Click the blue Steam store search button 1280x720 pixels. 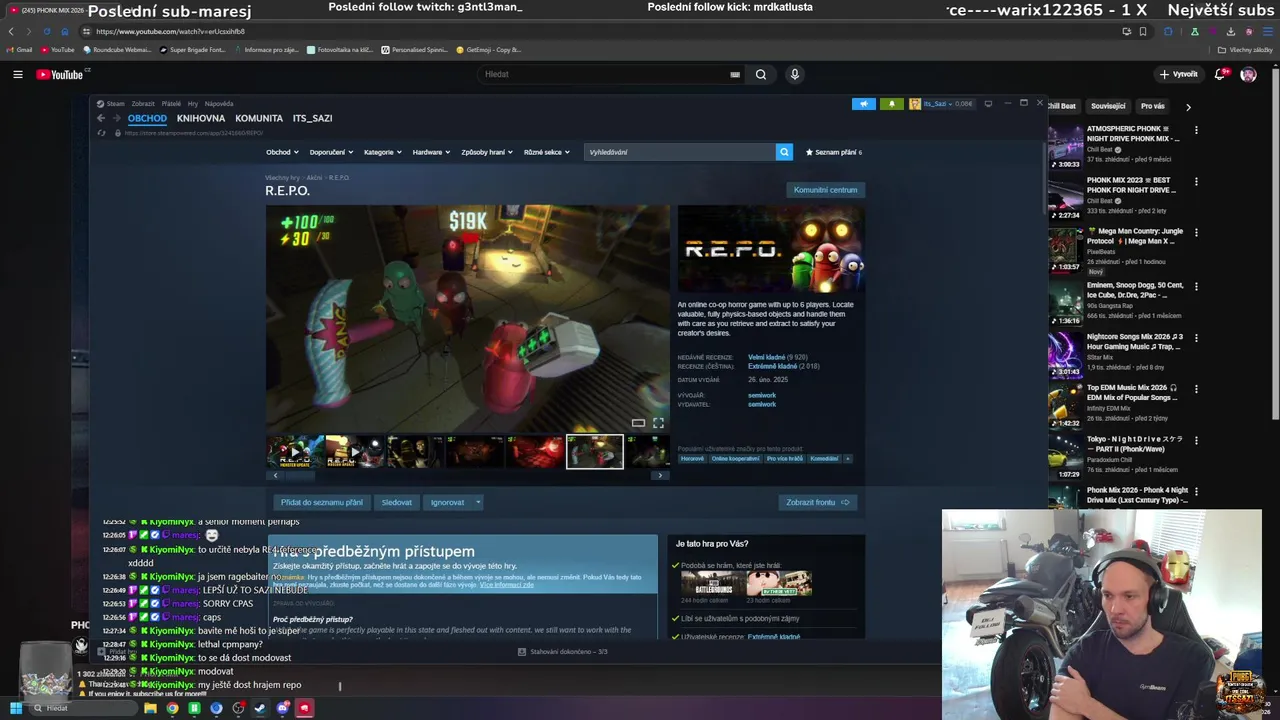(784, 152)
